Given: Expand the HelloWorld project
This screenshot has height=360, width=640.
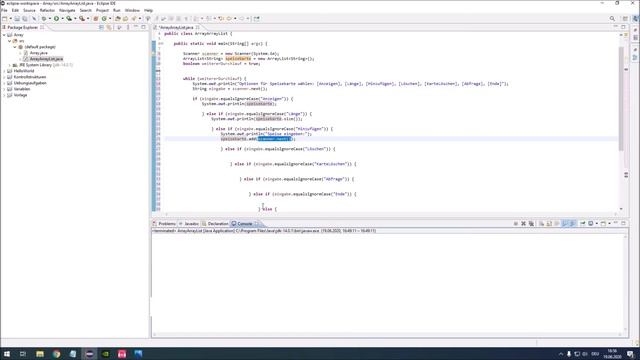Looking at the screenshot, I should pyautogui.click(x=4, y=71).
